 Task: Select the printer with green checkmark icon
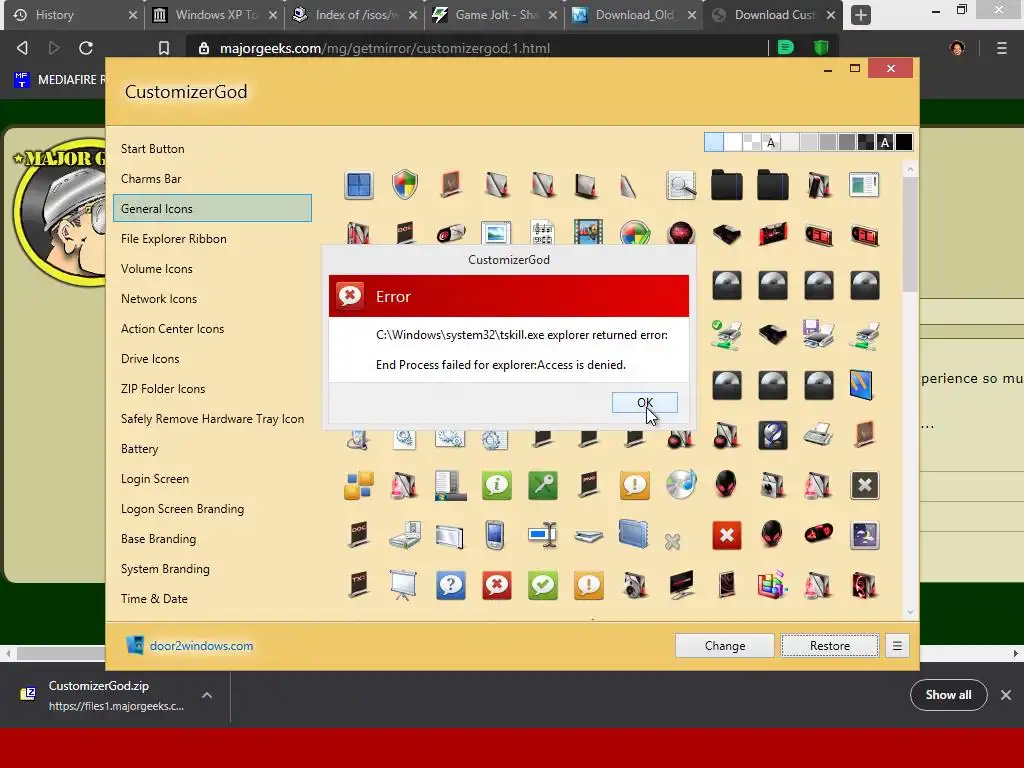tap(726, 334)
